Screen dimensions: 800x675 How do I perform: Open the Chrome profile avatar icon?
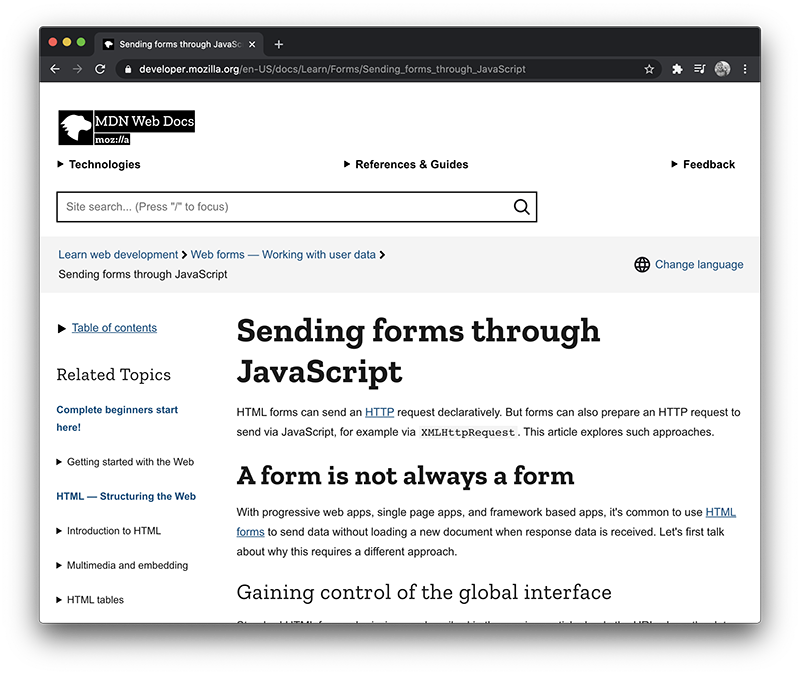point(722,69)
